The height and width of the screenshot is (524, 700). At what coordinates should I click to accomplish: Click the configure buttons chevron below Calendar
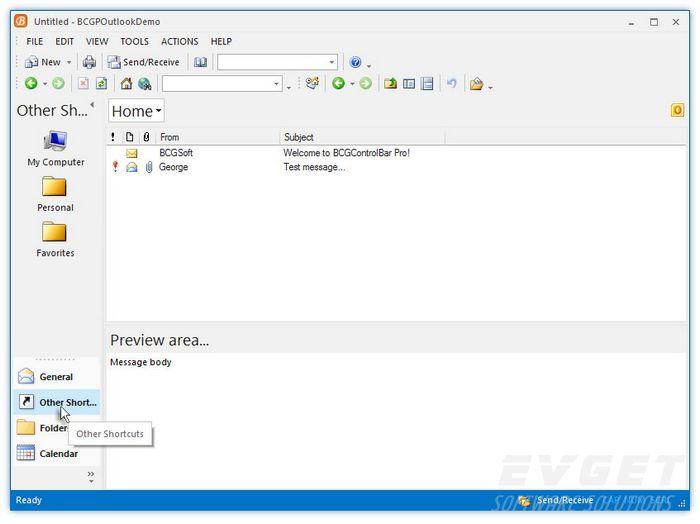[x=91, y=477]
